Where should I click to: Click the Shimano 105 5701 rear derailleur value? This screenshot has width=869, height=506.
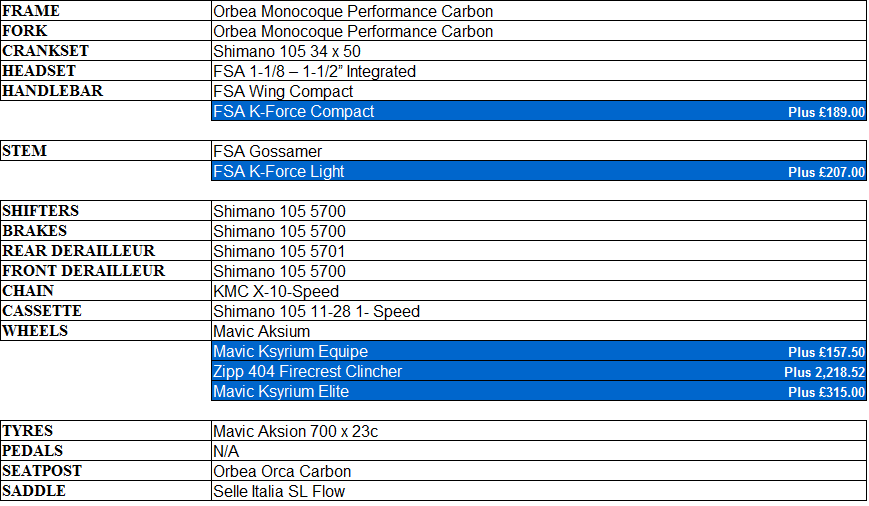280,252
